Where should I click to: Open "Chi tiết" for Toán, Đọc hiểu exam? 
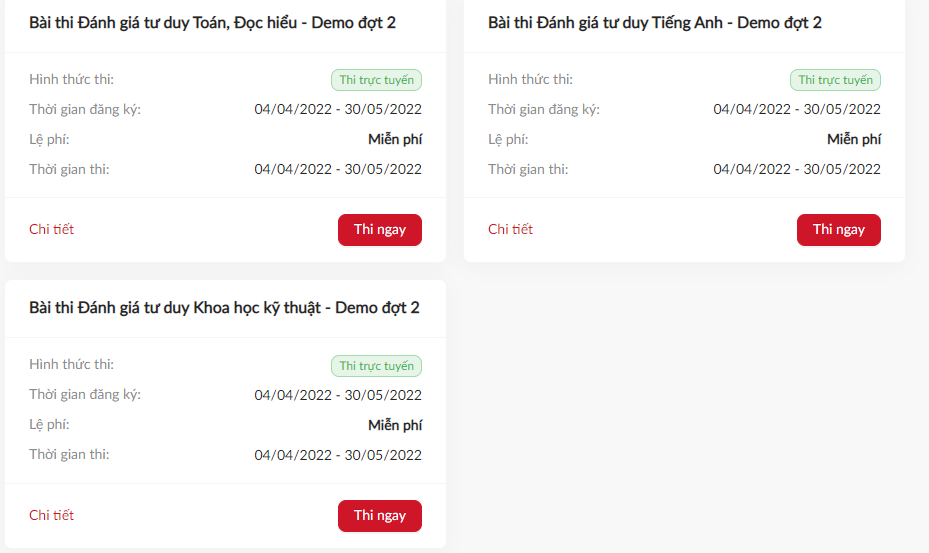pyautogui.click(x=51, y=229)
